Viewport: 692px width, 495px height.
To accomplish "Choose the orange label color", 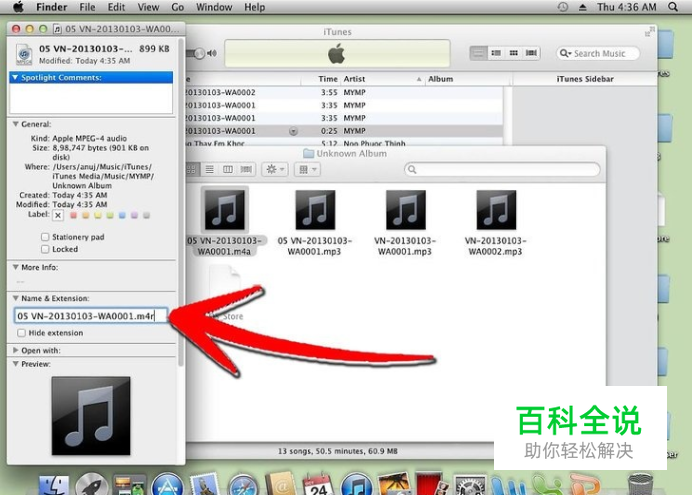I will tap(86, 215).
